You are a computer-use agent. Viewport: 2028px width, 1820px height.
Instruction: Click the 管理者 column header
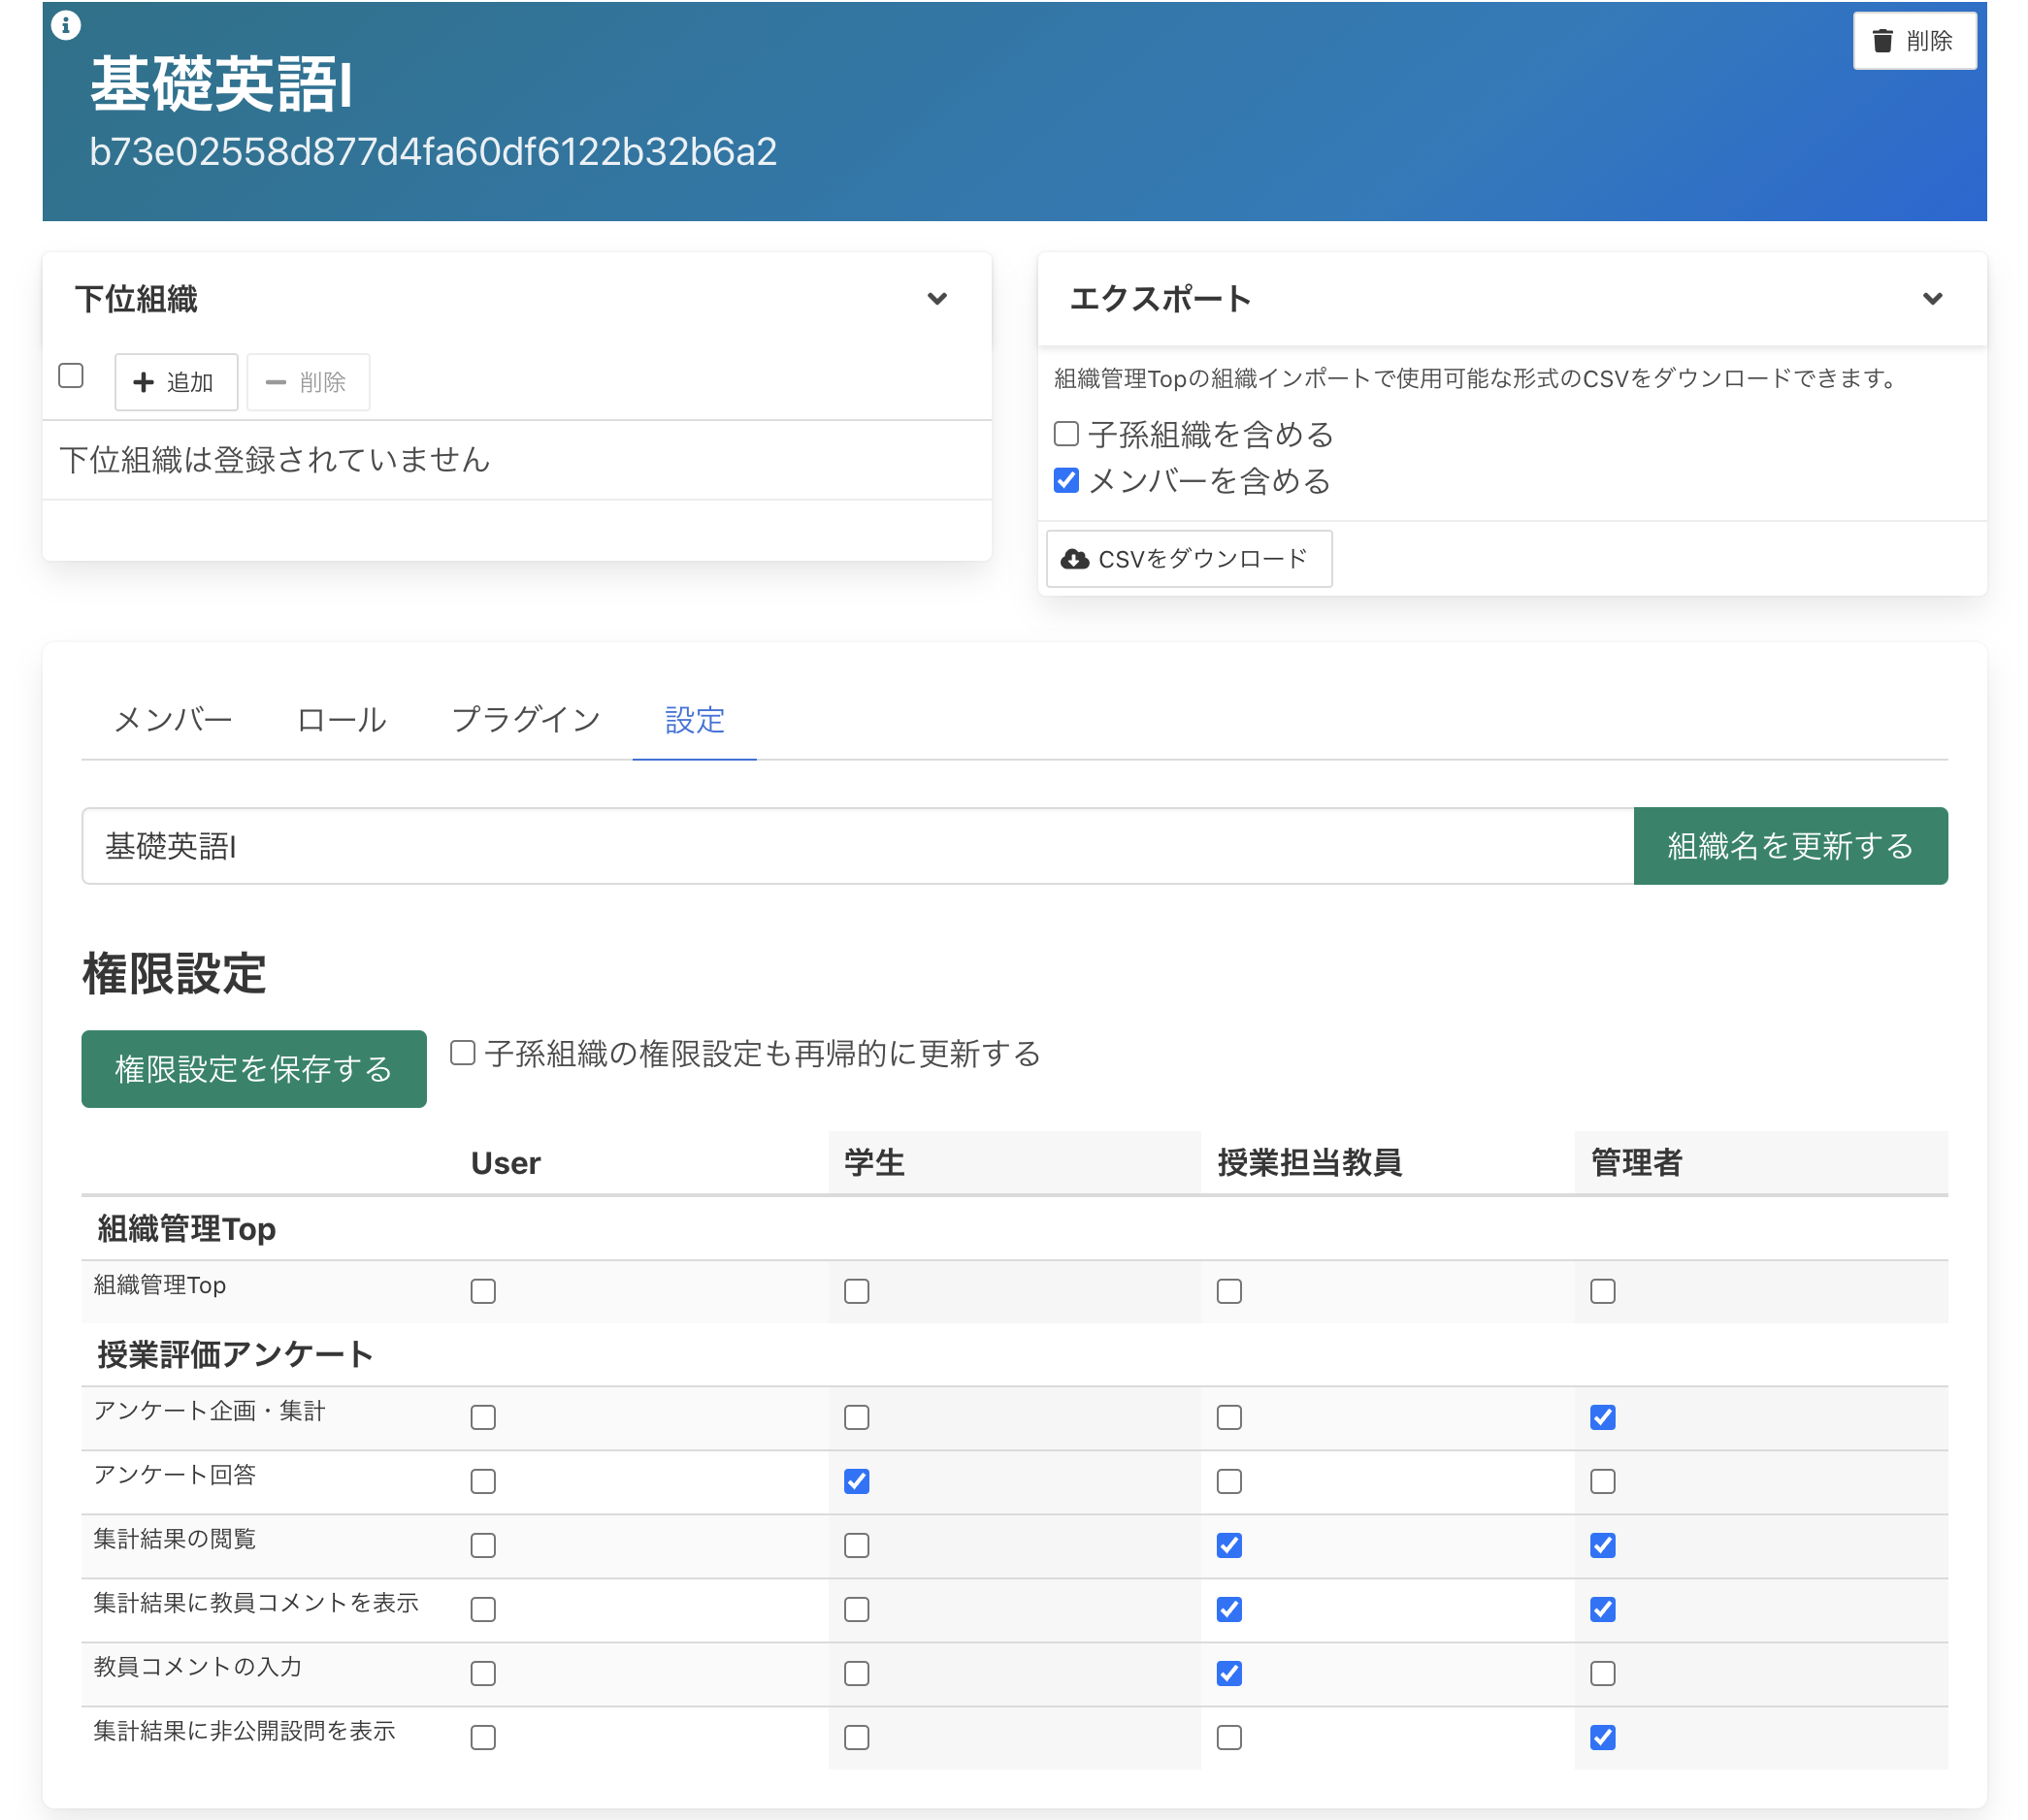[x=1636, y=1163]
